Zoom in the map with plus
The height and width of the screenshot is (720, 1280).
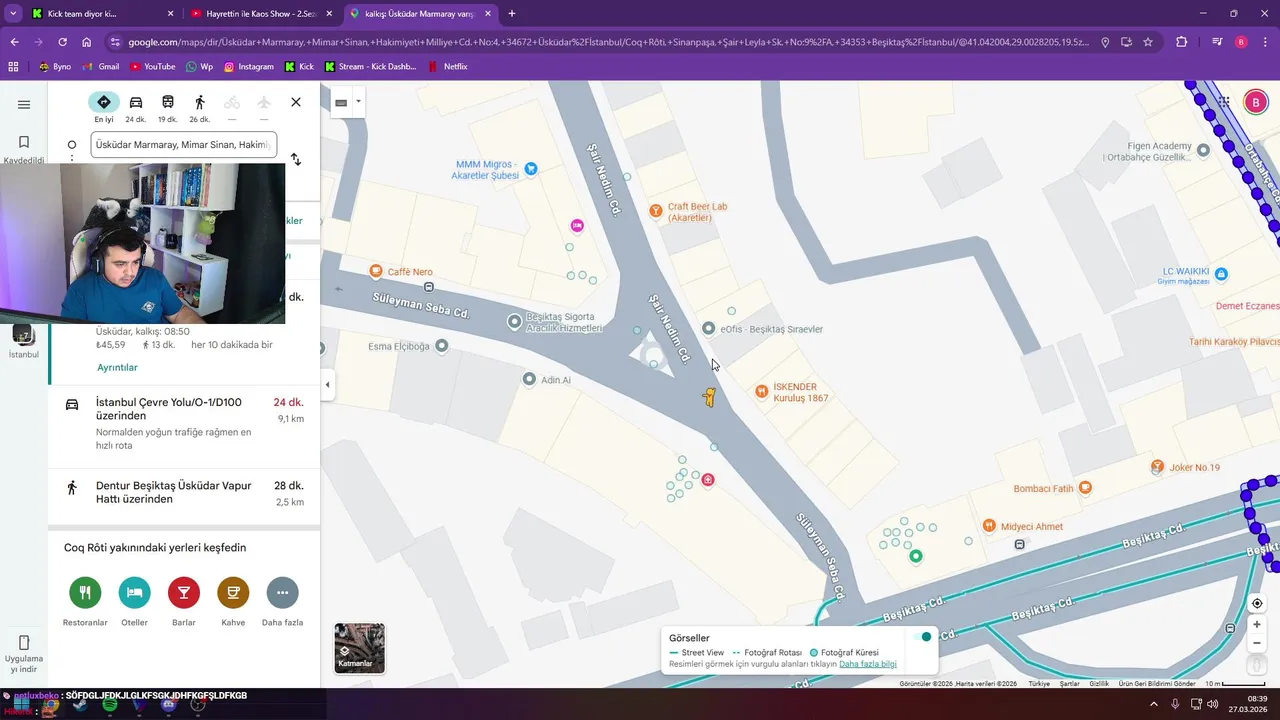coord(1257,625)
